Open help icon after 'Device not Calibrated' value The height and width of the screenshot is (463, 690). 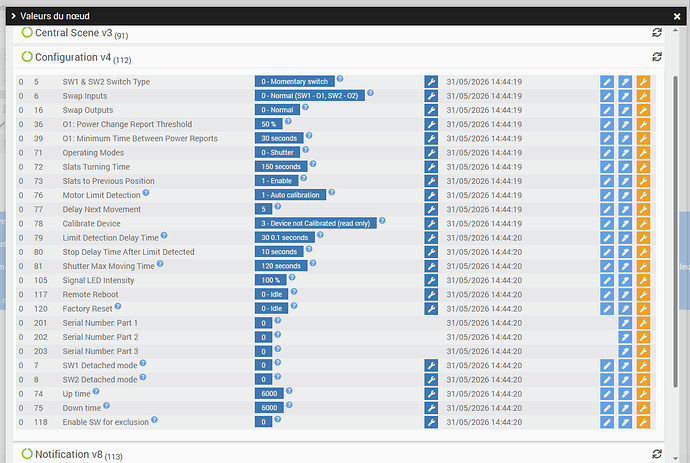click(x=382, y=220)
